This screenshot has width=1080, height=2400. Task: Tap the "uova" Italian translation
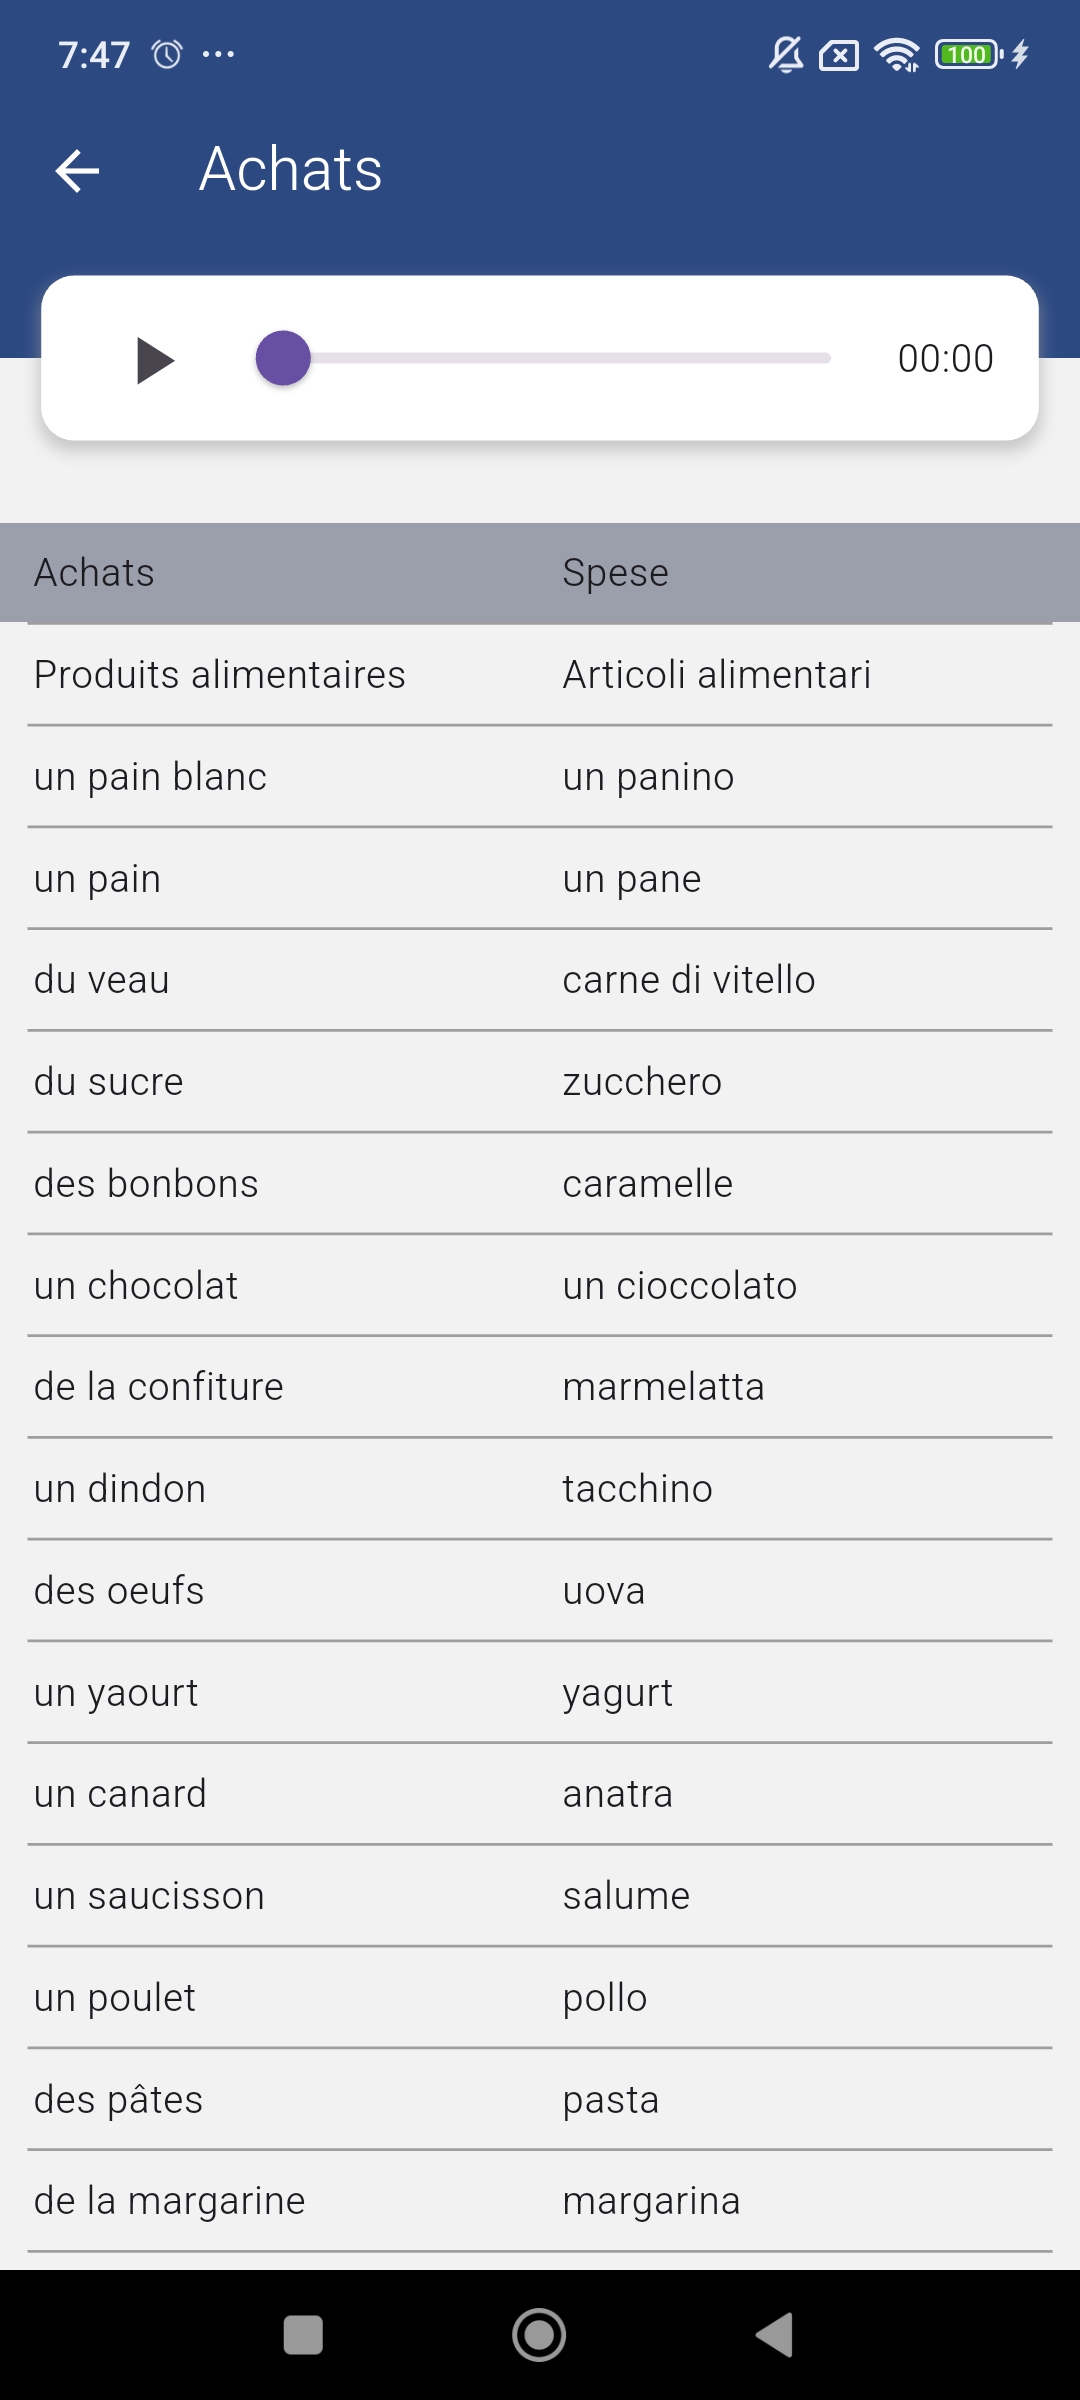[604, 1591]
